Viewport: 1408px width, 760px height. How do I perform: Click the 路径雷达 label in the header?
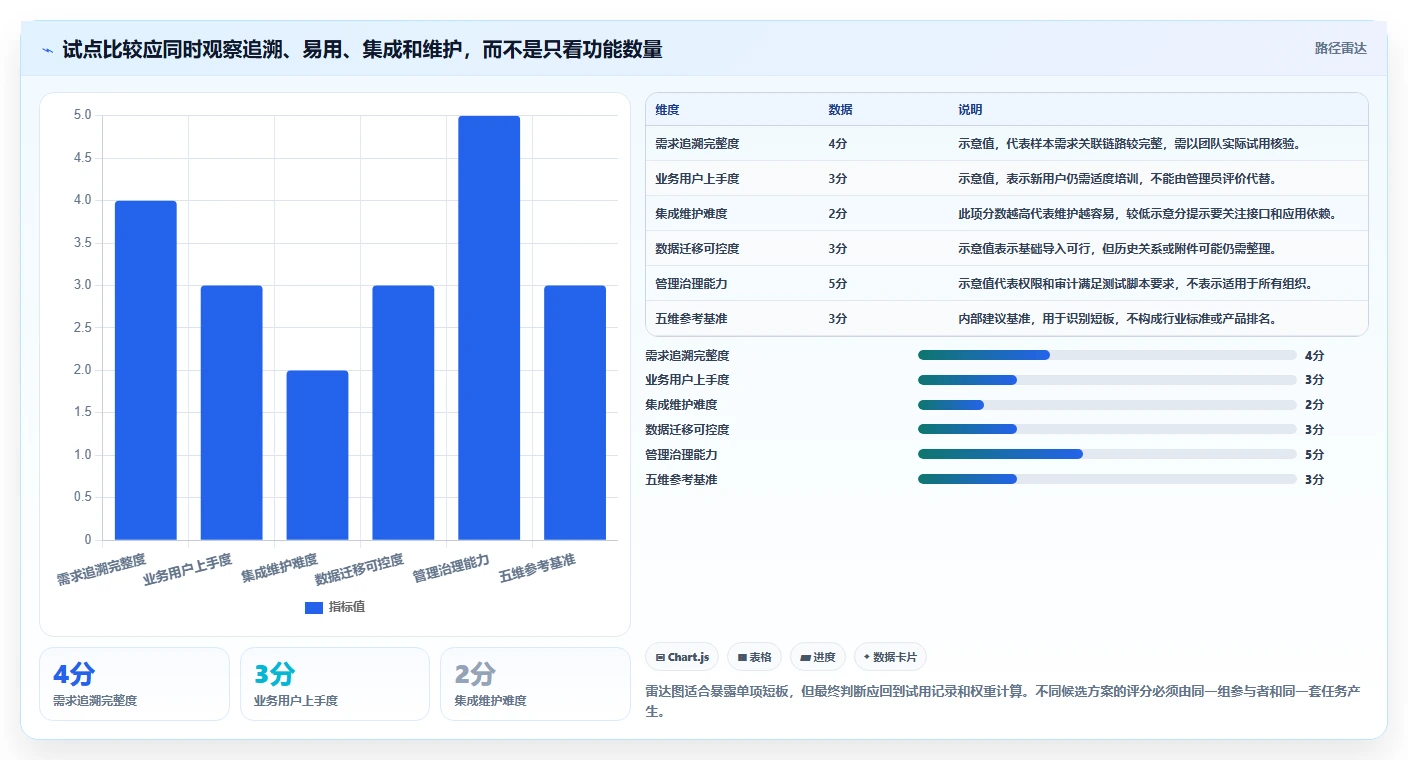tap(1340, 48)
